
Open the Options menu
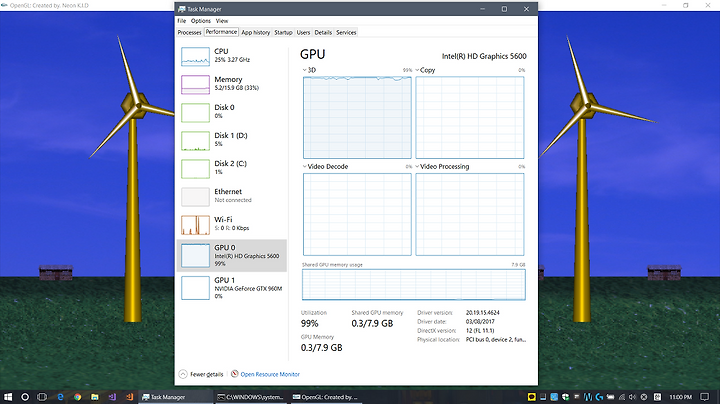pos(201,21)
